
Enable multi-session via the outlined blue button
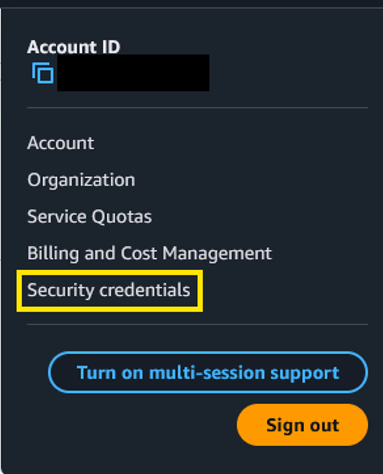coord(208,372)
